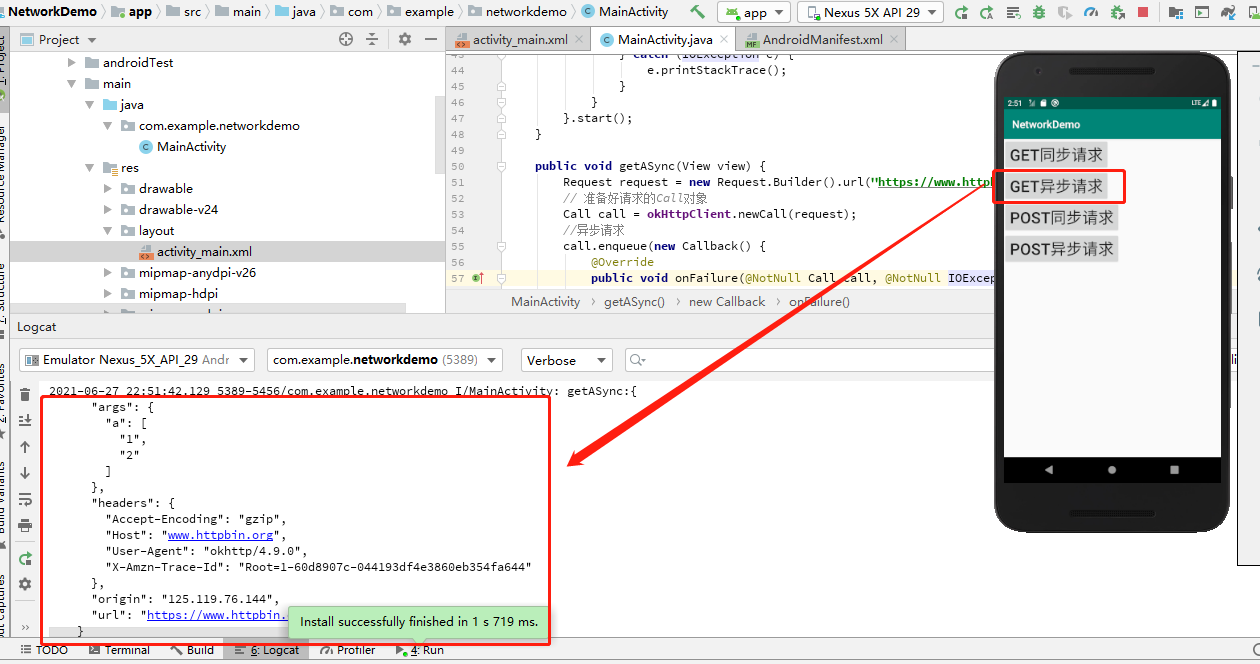
Task: Open Project panel gear options
Action: (x=404, y=39)
